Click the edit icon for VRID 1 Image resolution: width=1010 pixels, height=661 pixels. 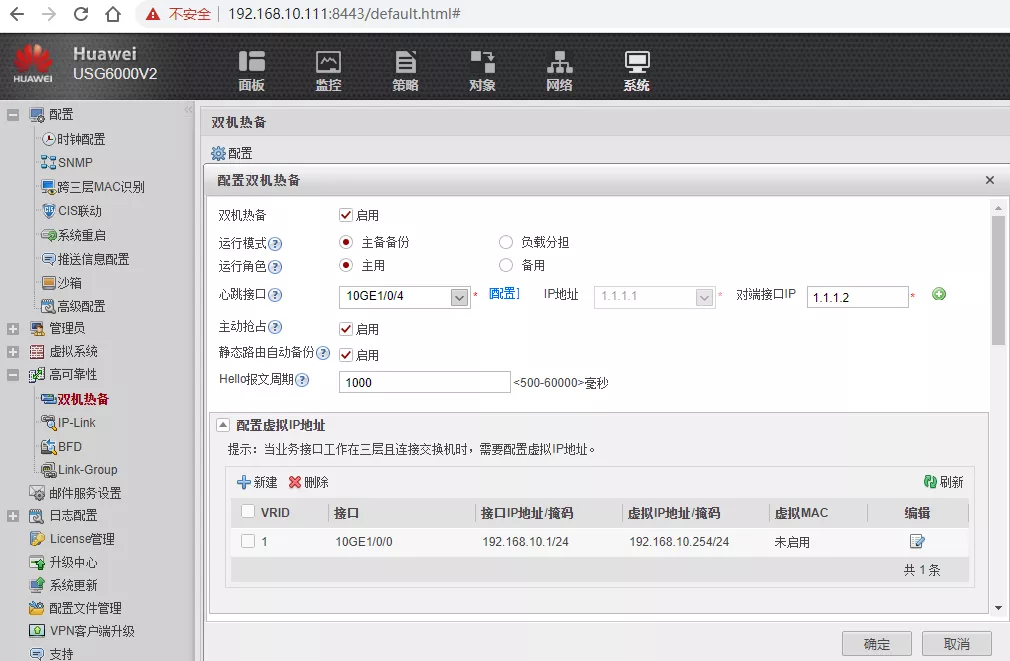[916, 542]
